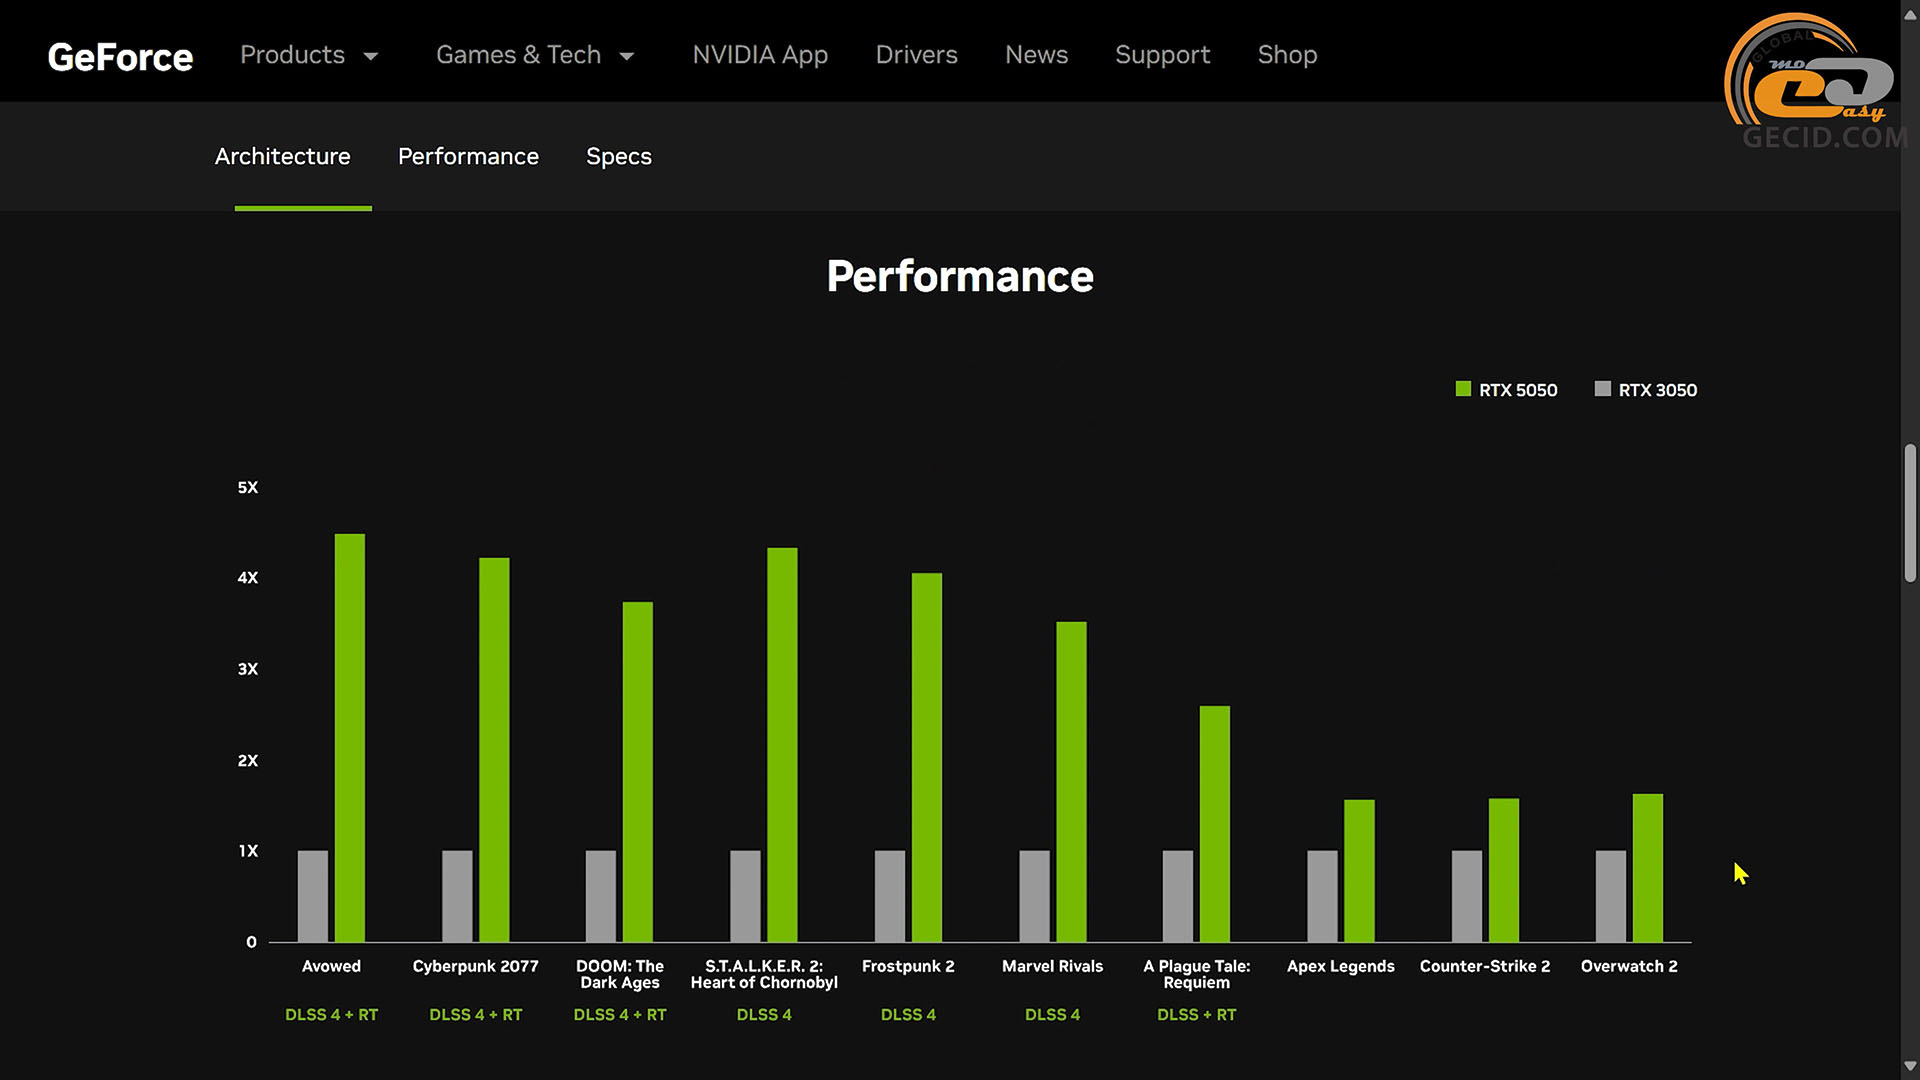Open the Support page

coord(1162,55)
